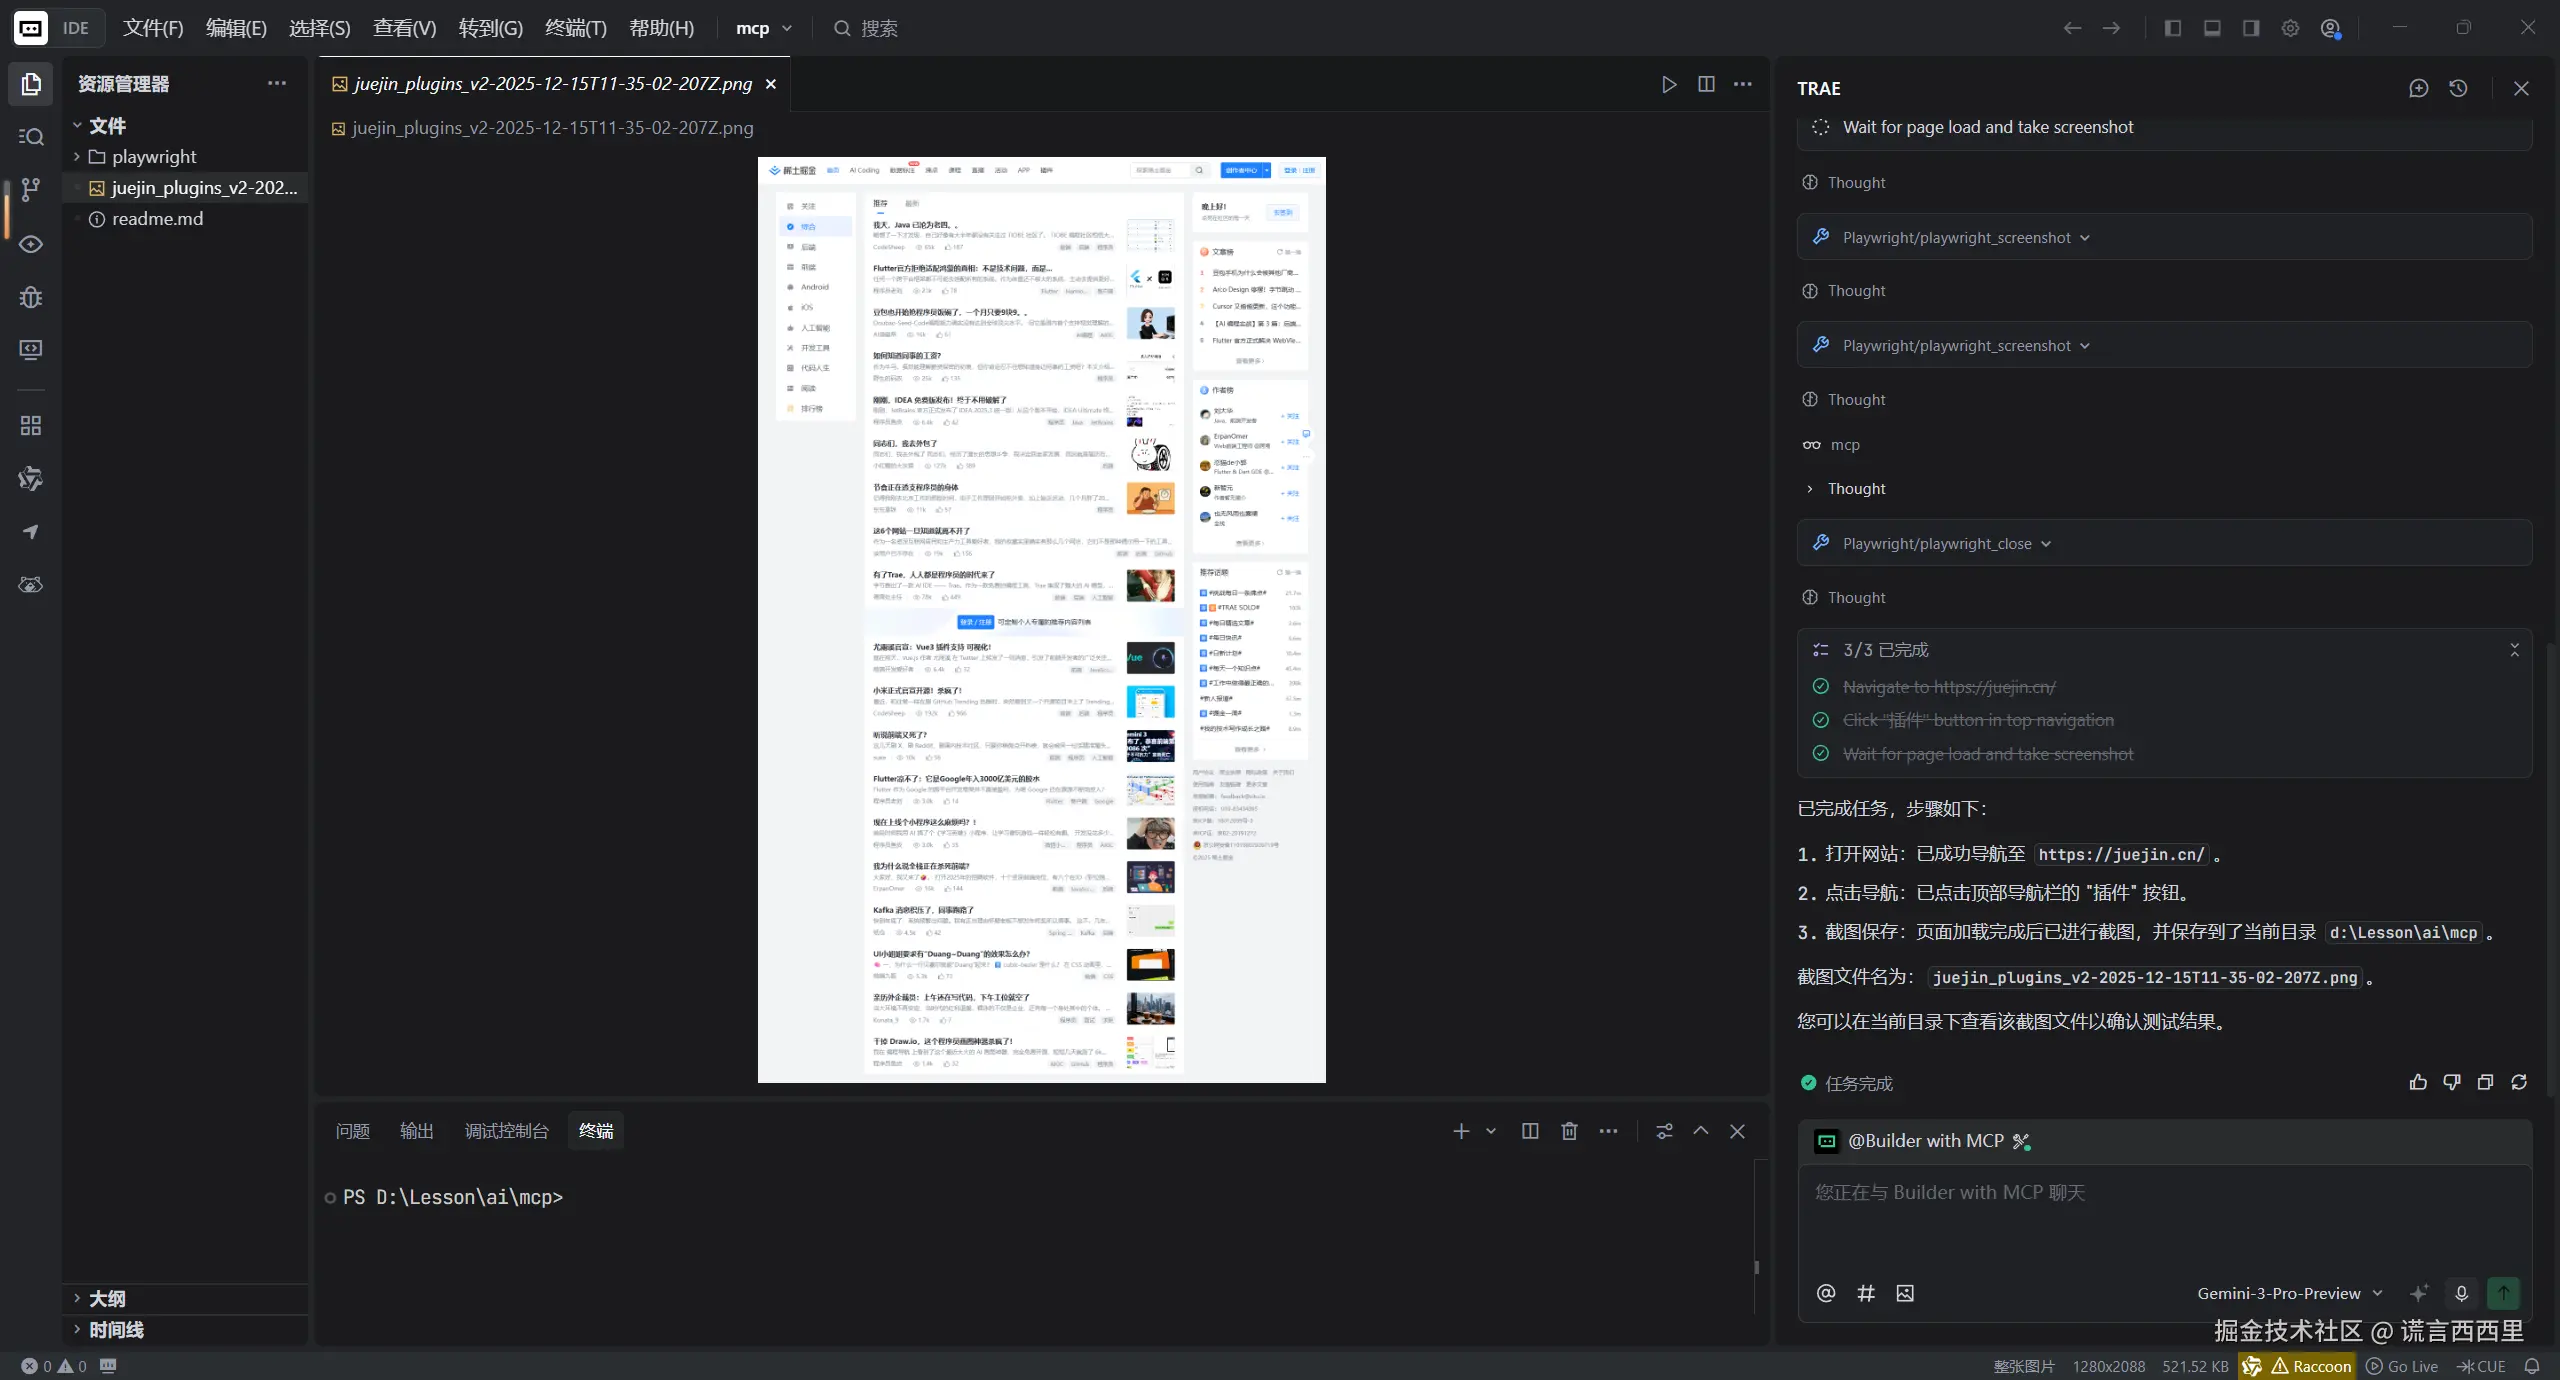The width and height of the screenshot is (2560, 1380).
Task: Click the microphone voice input icon
Action: click(2461, 1293)
